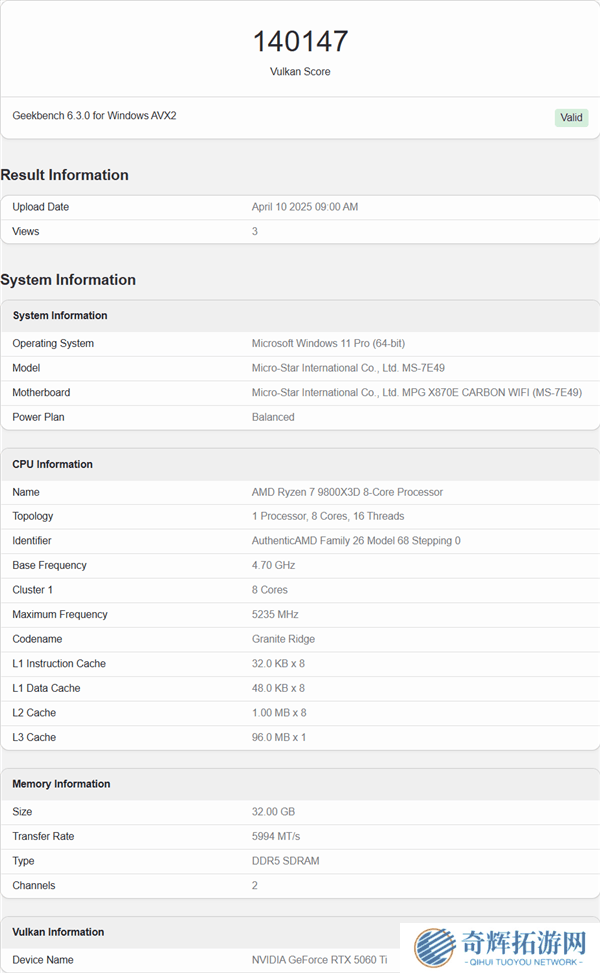This screenshot has width=600, height=973.
Task: Click AMD Ryzen 7 9800X3D processor name
Action: point(347,492)
